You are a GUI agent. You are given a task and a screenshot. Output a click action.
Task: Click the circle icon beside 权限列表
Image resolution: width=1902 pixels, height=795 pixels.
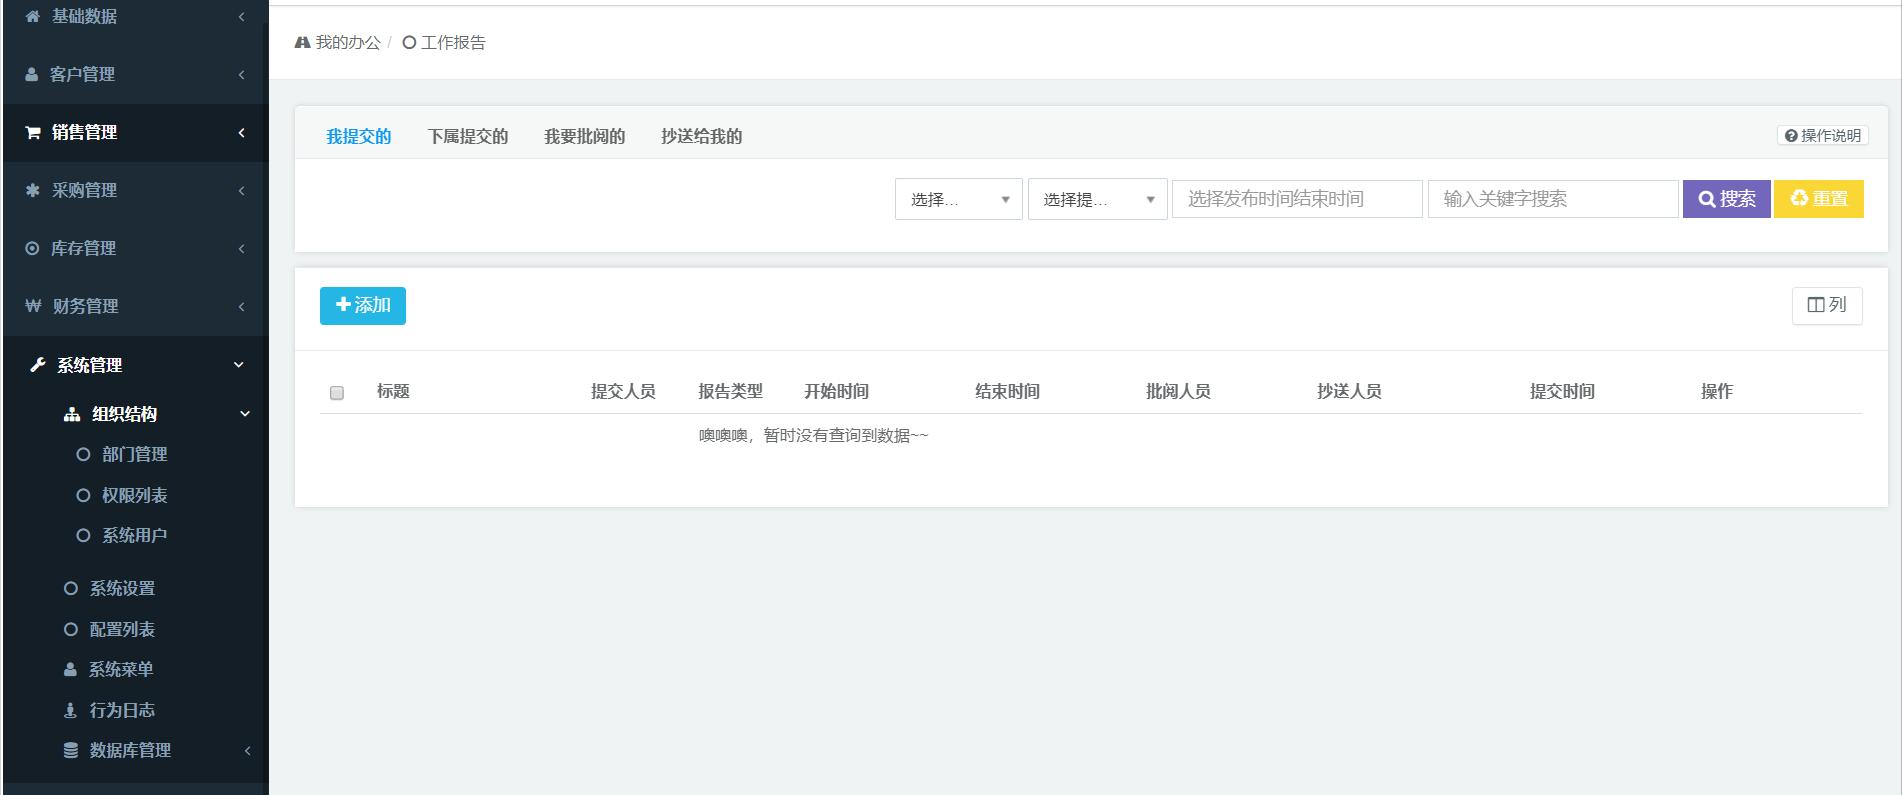click(83, 495)
